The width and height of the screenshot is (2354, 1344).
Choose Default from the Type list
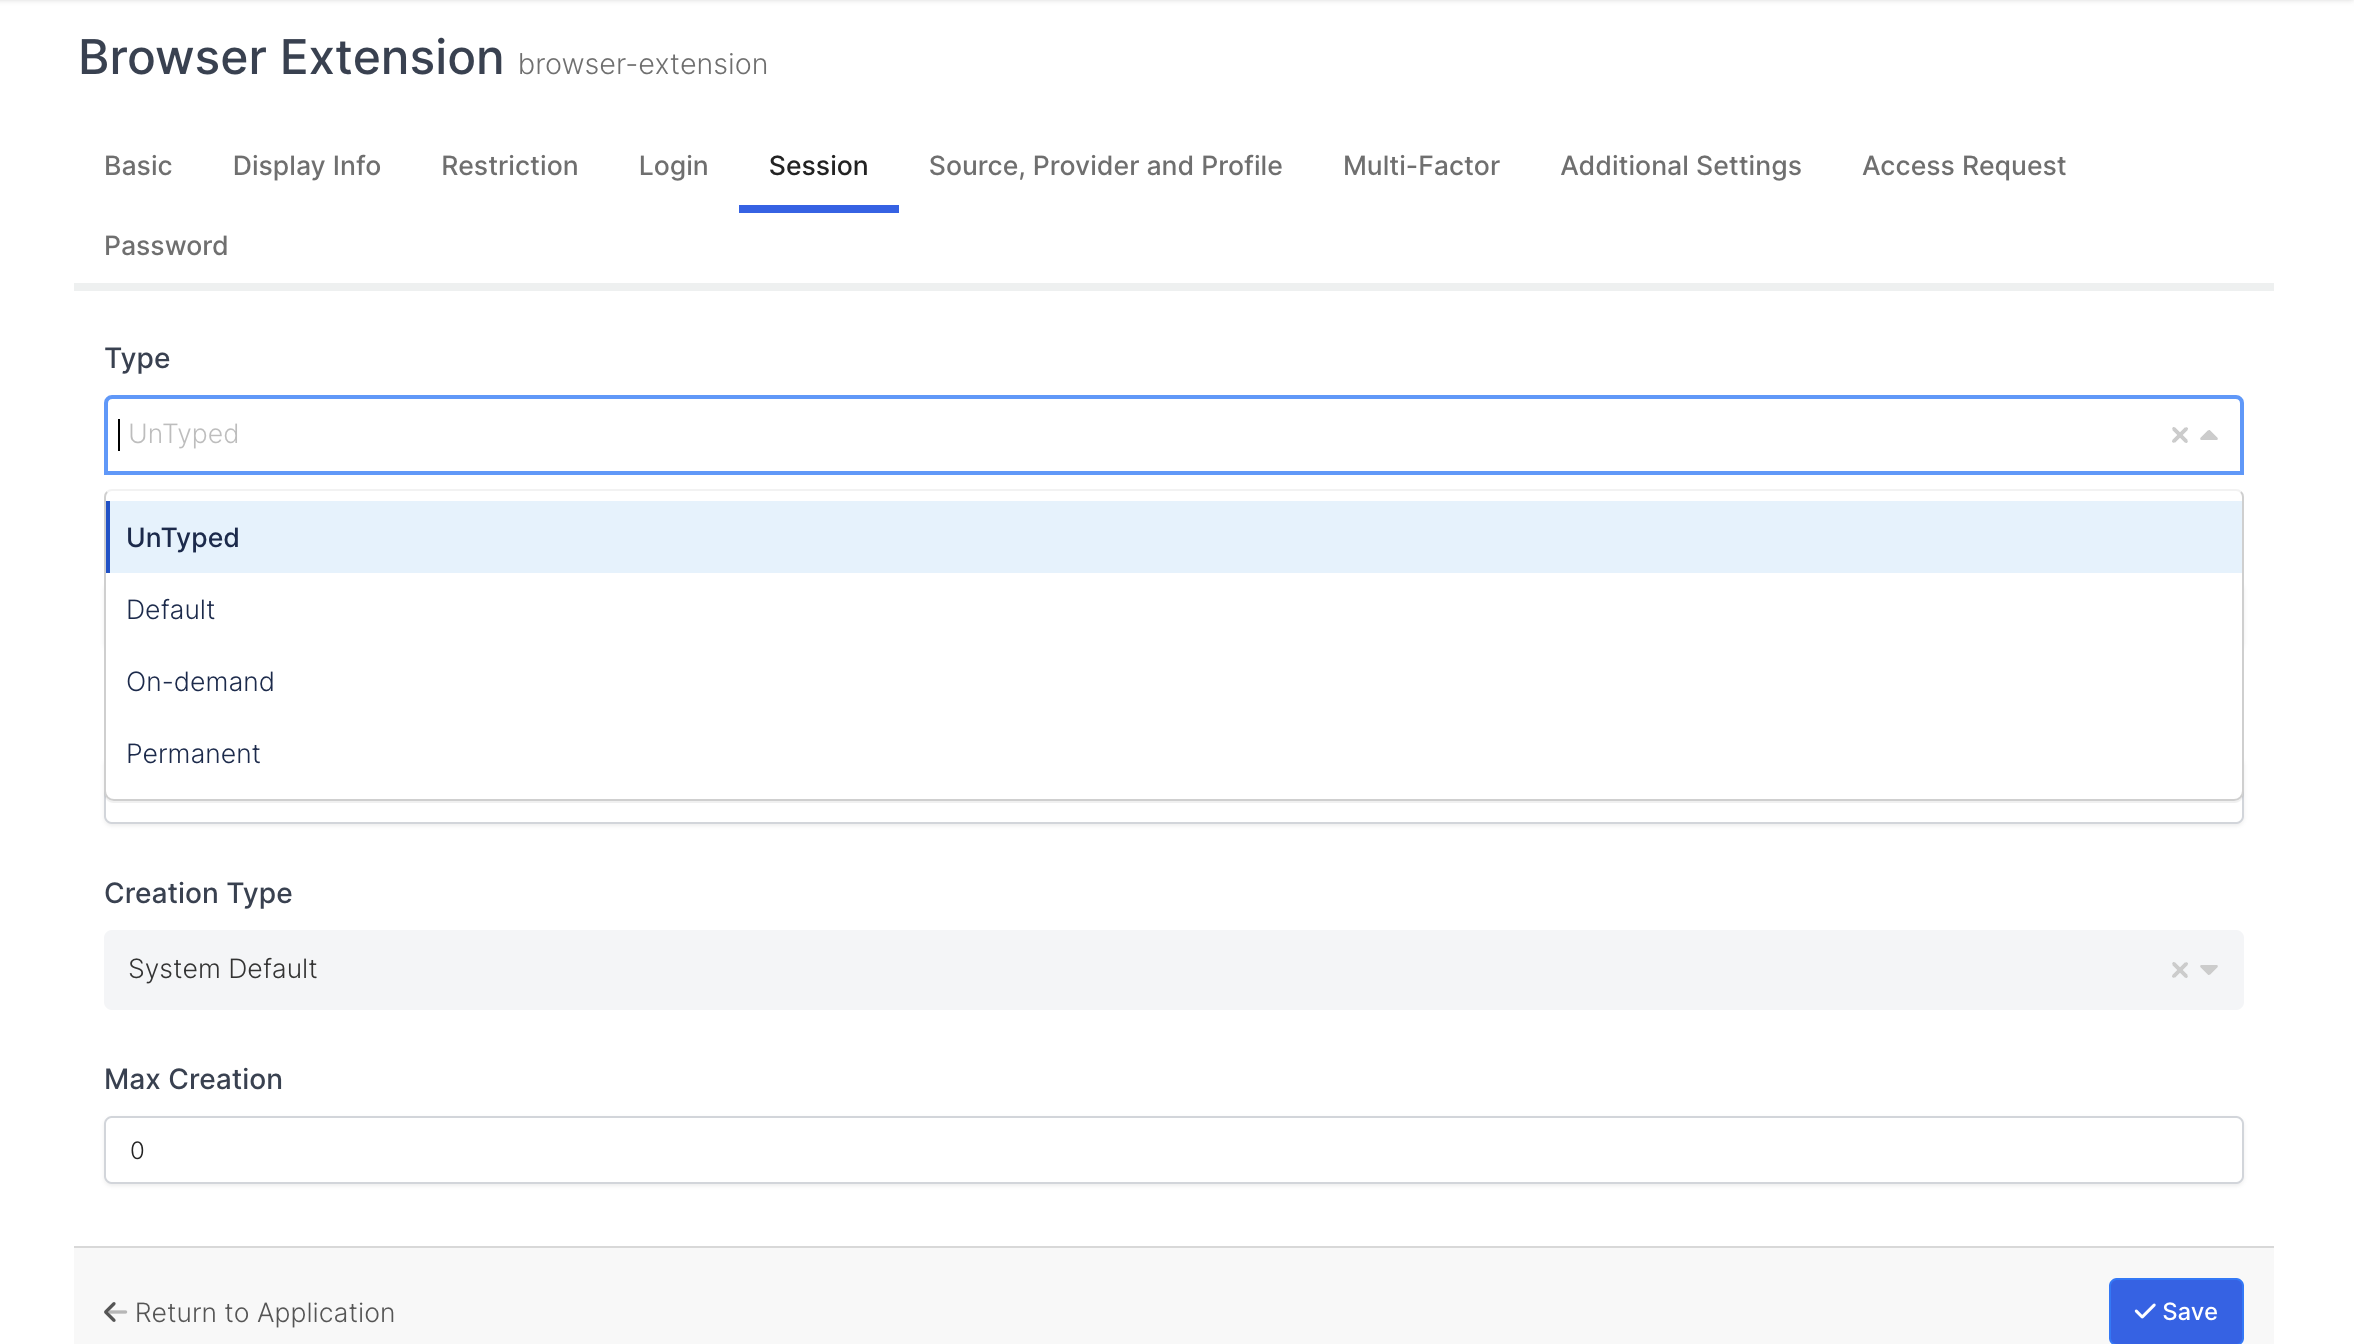click(x=171, y=609)
